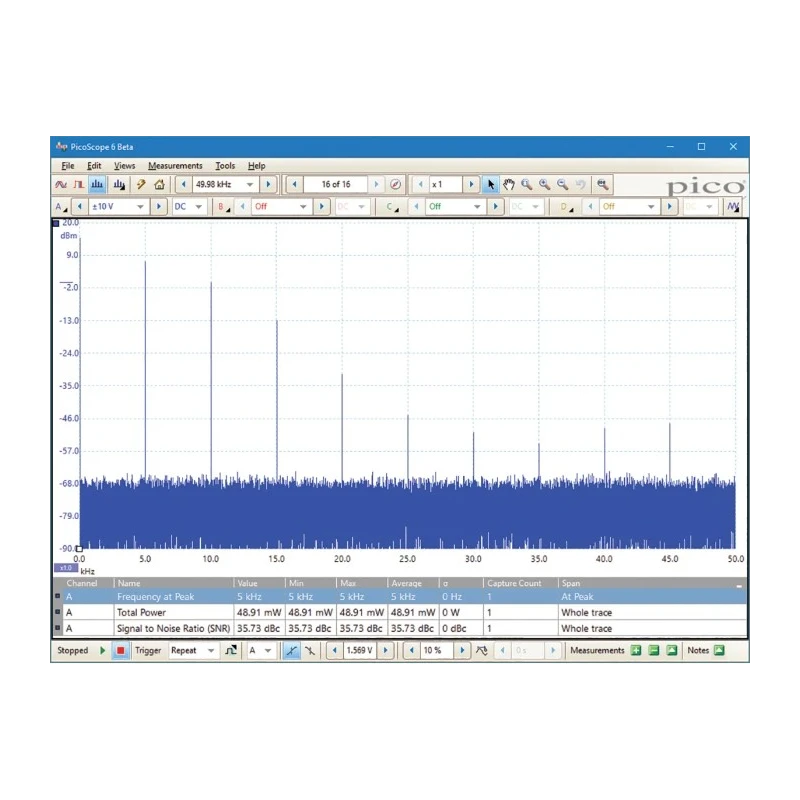
Task: Increase the x 1 zoom factor
Action: tap(471, 185)
